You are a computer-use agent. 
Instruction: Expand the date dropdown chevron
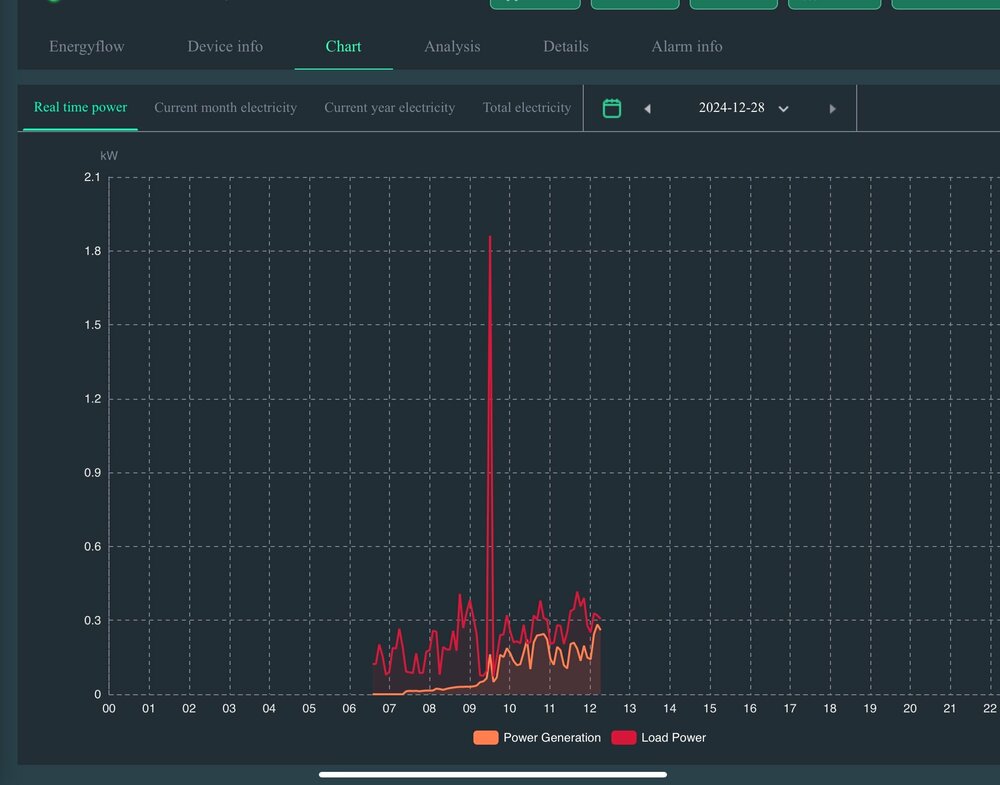(783, 109)
